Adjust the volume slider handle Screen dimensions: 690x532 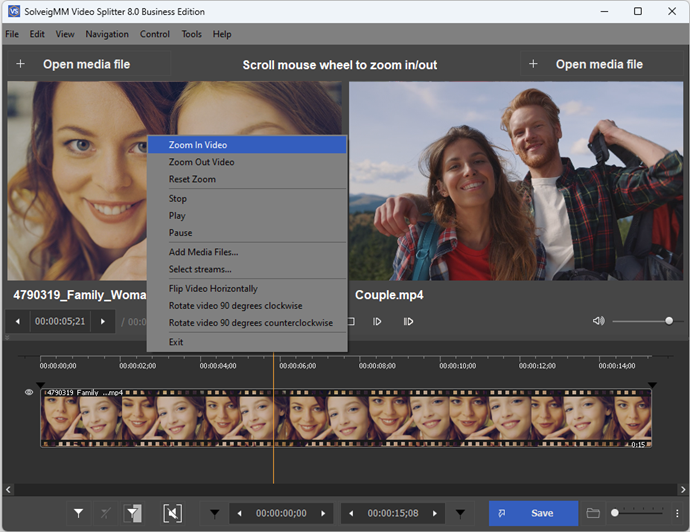(x=669, y=321)
